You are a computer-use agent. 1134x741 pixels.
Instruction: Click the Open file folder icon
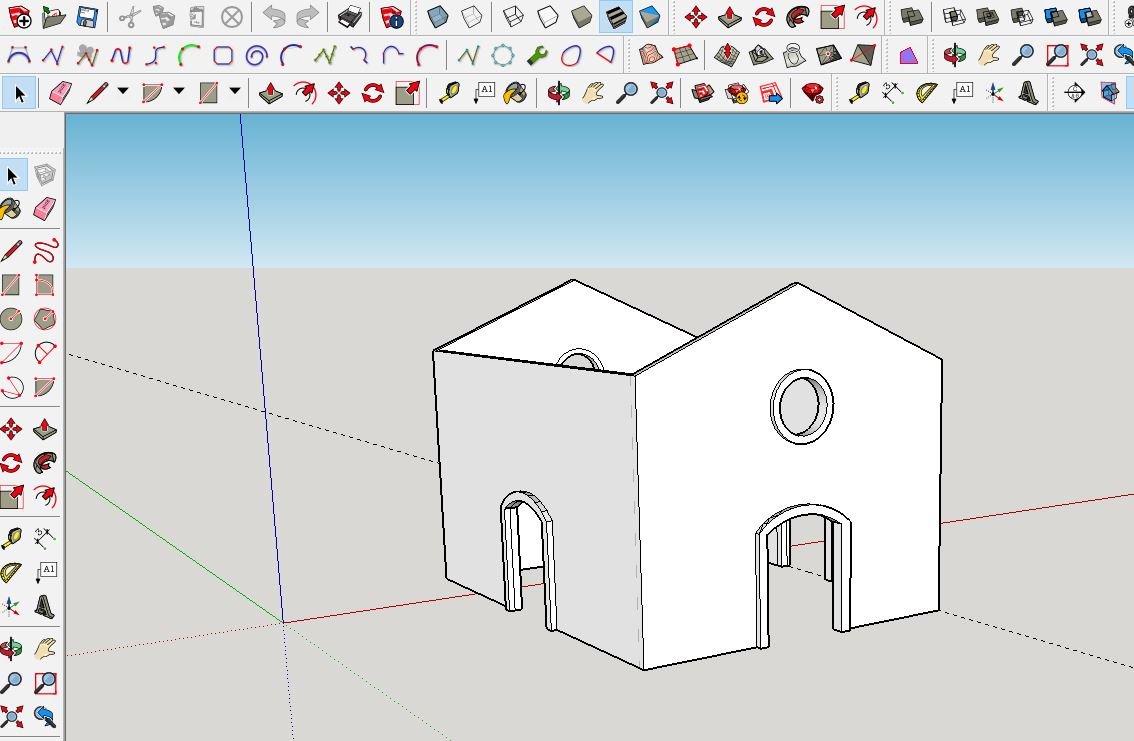coord(53,17)
